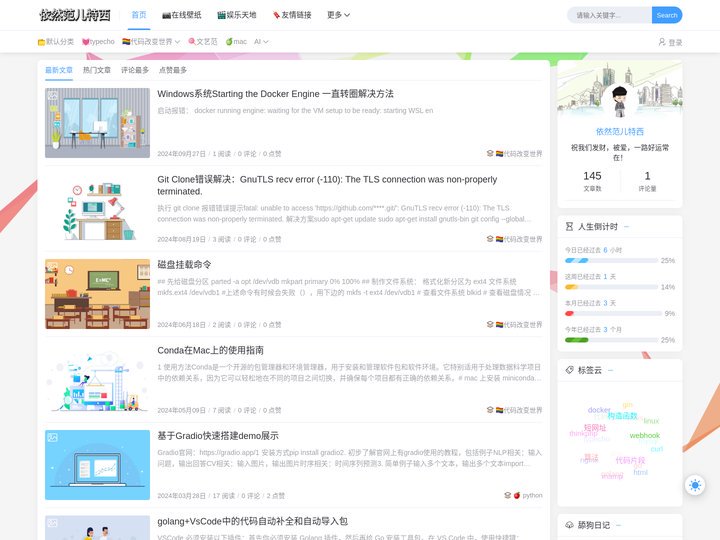Click the 在线壁纸 camera icon
The image size is (720, 540).
166,16
